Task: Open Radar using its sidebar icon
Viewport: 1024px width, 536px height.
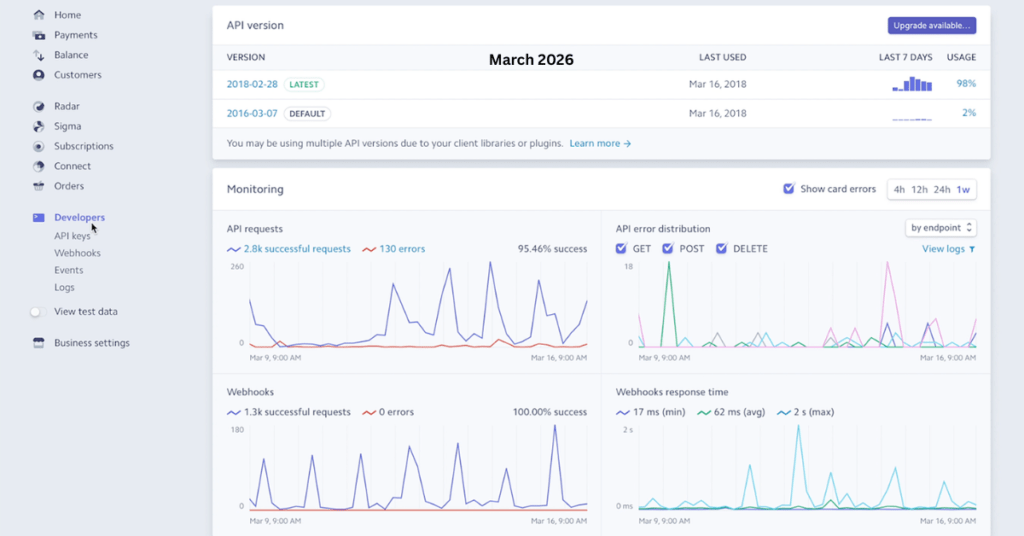Action: (39, 106)
